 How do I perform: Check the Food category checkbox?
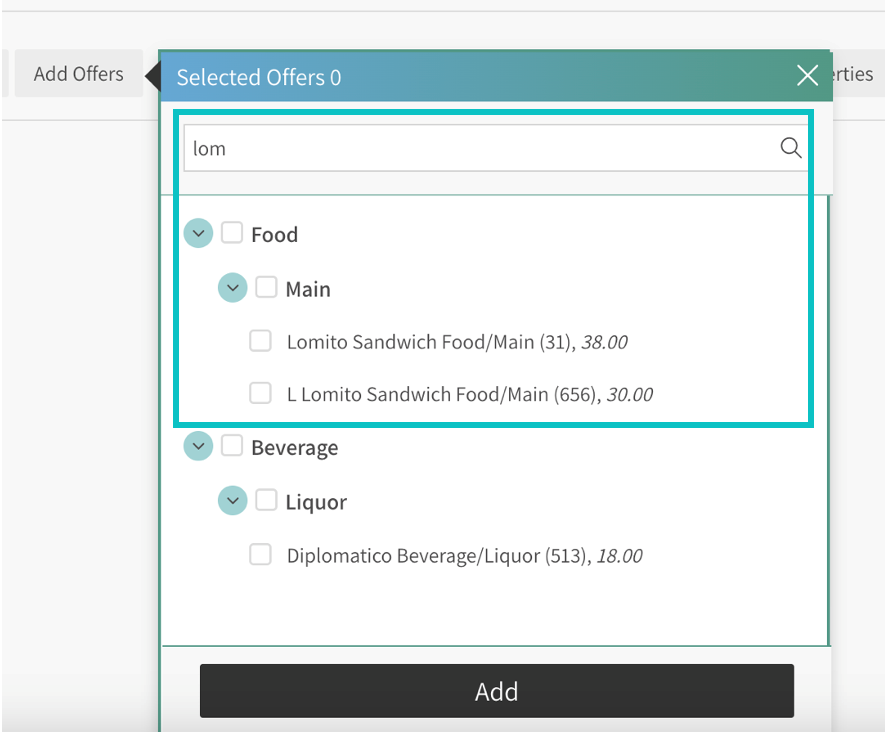coord(232,233)
